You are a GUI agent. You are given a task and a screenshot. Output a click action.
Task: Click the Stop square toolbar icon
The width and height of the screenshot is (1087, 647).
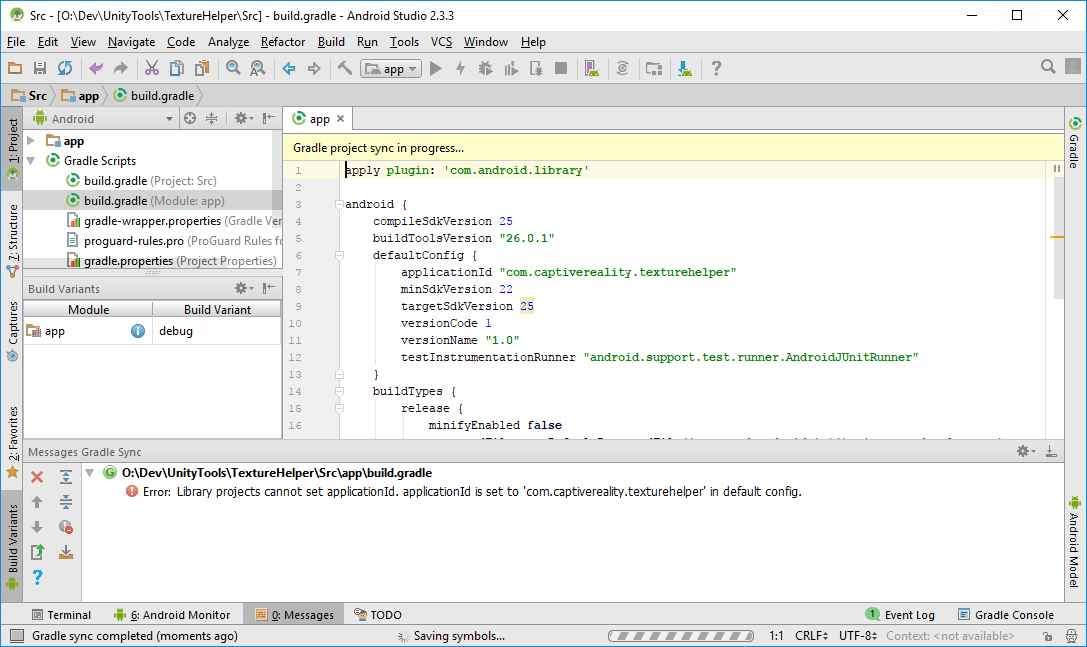[x=561, y=68]
